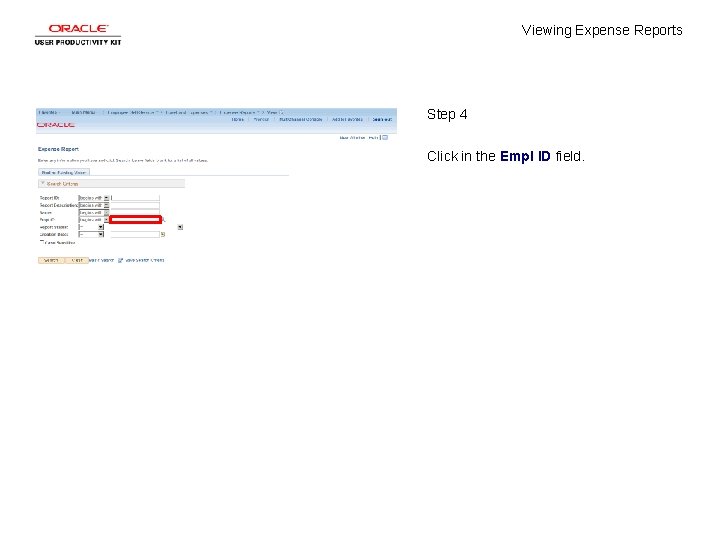
Task: Open the Main Menu dropdown
Action: coord(84,112)
